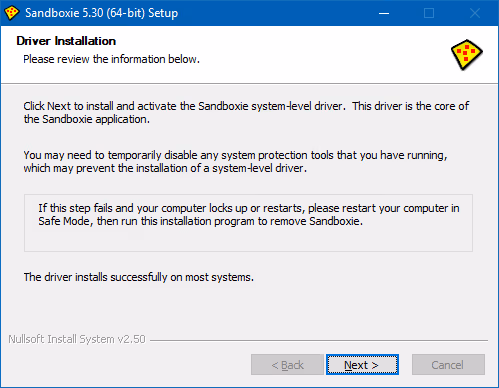Screen dimensions: 499x388
Task: Click 'Nullsoft Install System v2.50' text
Action: click(77, 339)
